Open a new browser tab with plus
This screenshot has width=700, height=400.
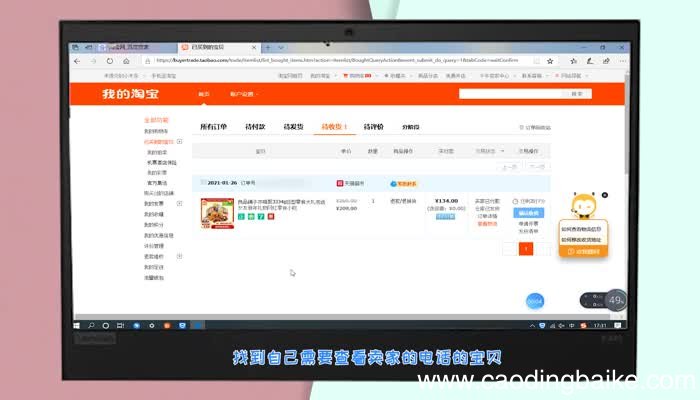click(x=268, y=47)
